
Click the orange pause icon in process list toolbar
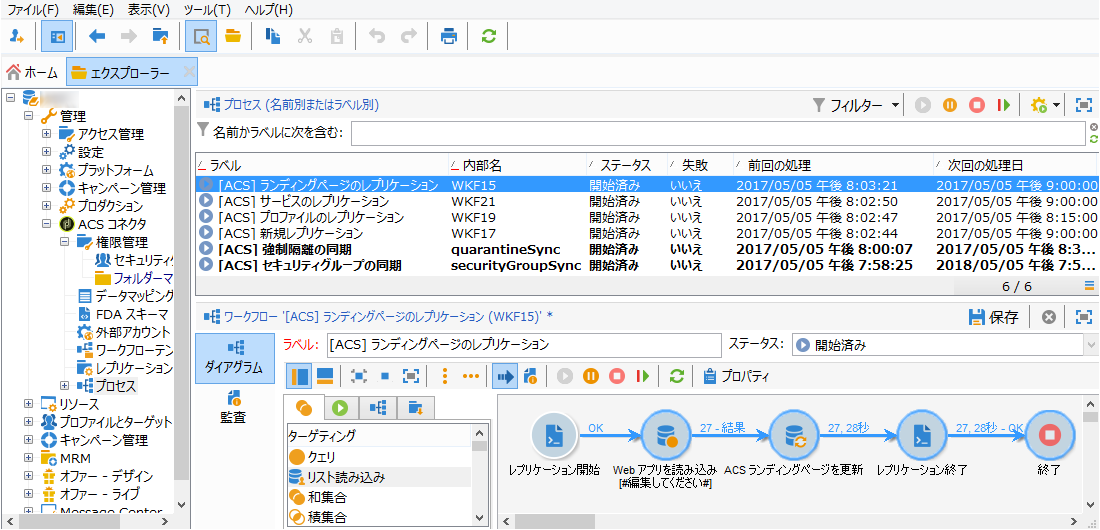(950, 105)
